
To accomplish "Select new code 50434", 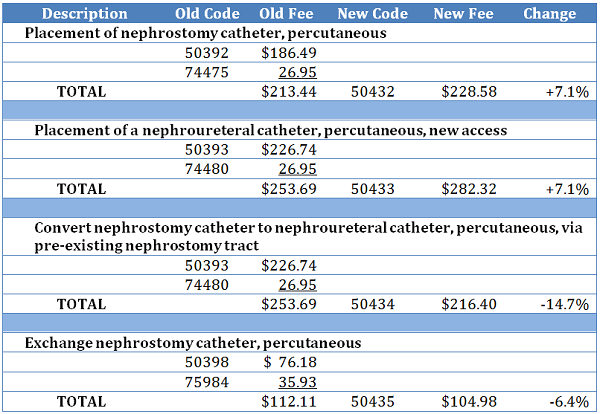I will (373, 304).
